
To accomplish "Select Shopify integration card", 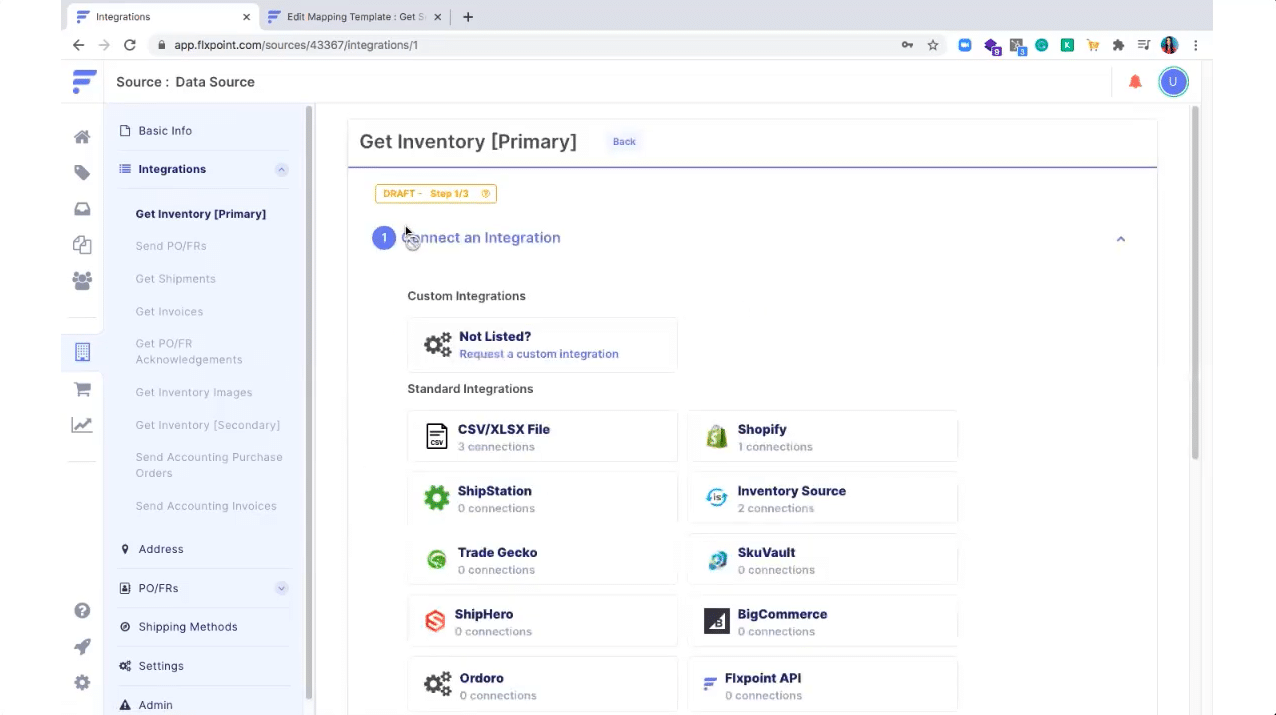I will click(822, 437).
